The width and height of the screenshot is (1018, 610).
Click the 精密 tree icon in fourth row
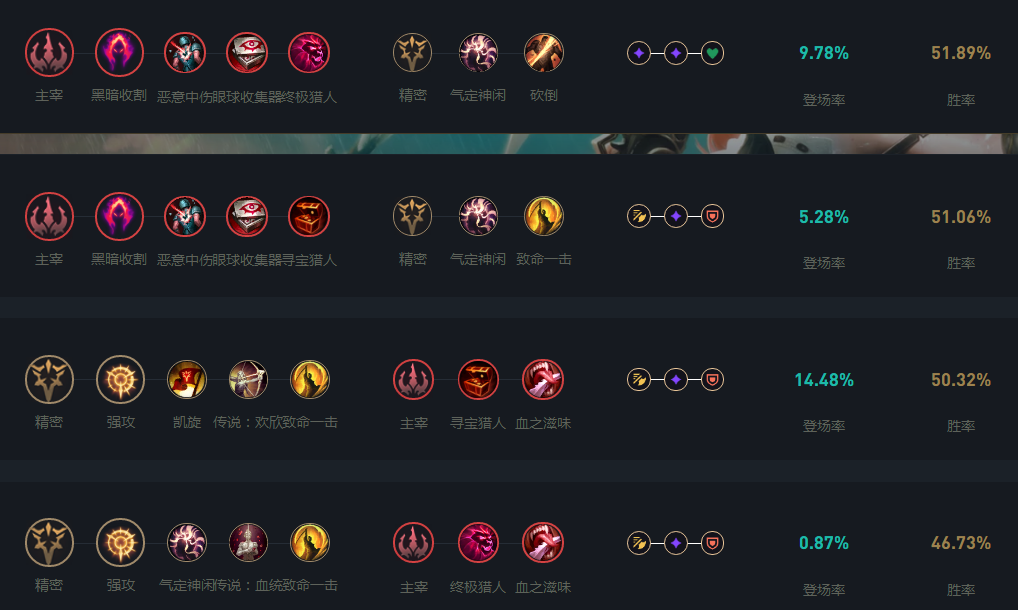click(x=49, y=543)
